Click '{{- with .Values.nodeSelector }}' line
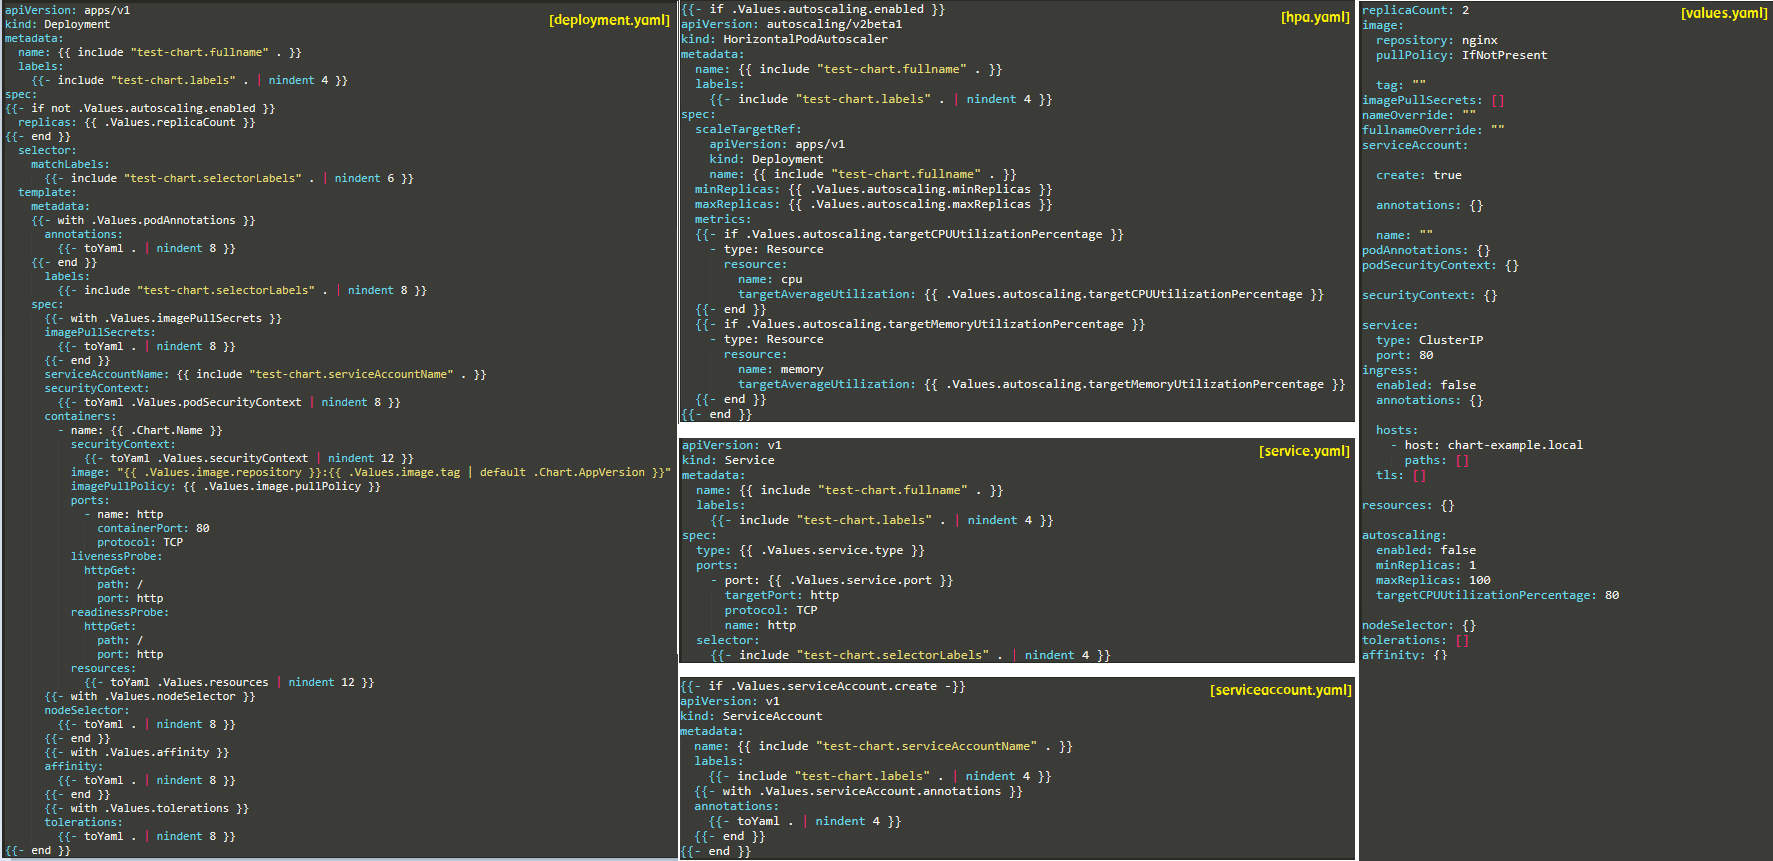The width and height of the screenshot is (1773, 861). [x=150, y=696]
